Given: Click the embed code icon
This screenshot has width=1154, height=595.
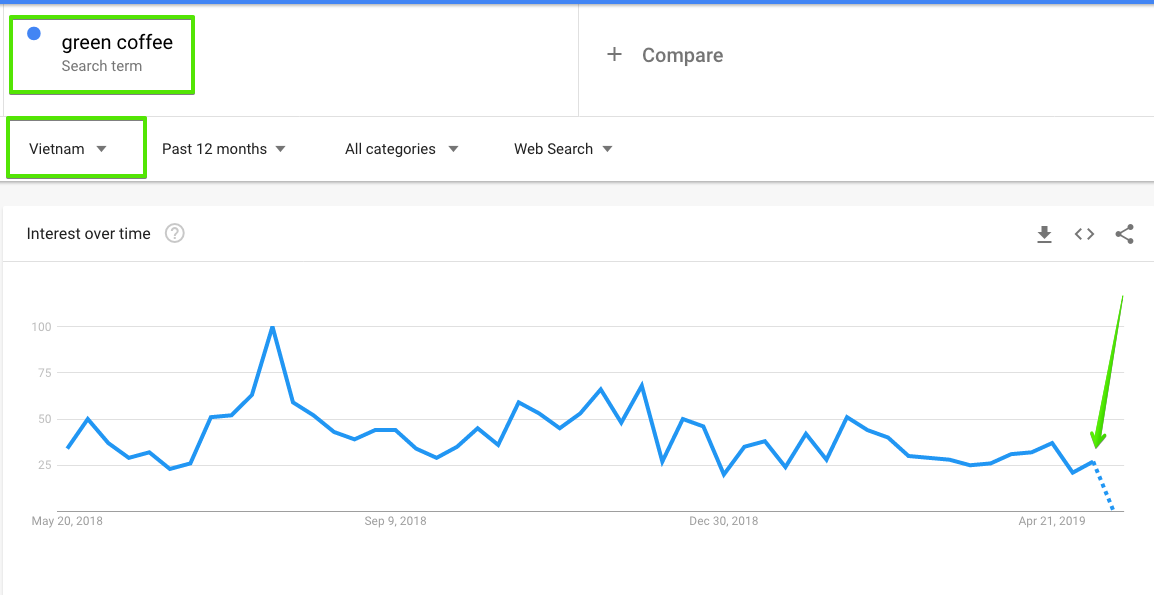Looking at the screenshot, I should click(1084, 234).
